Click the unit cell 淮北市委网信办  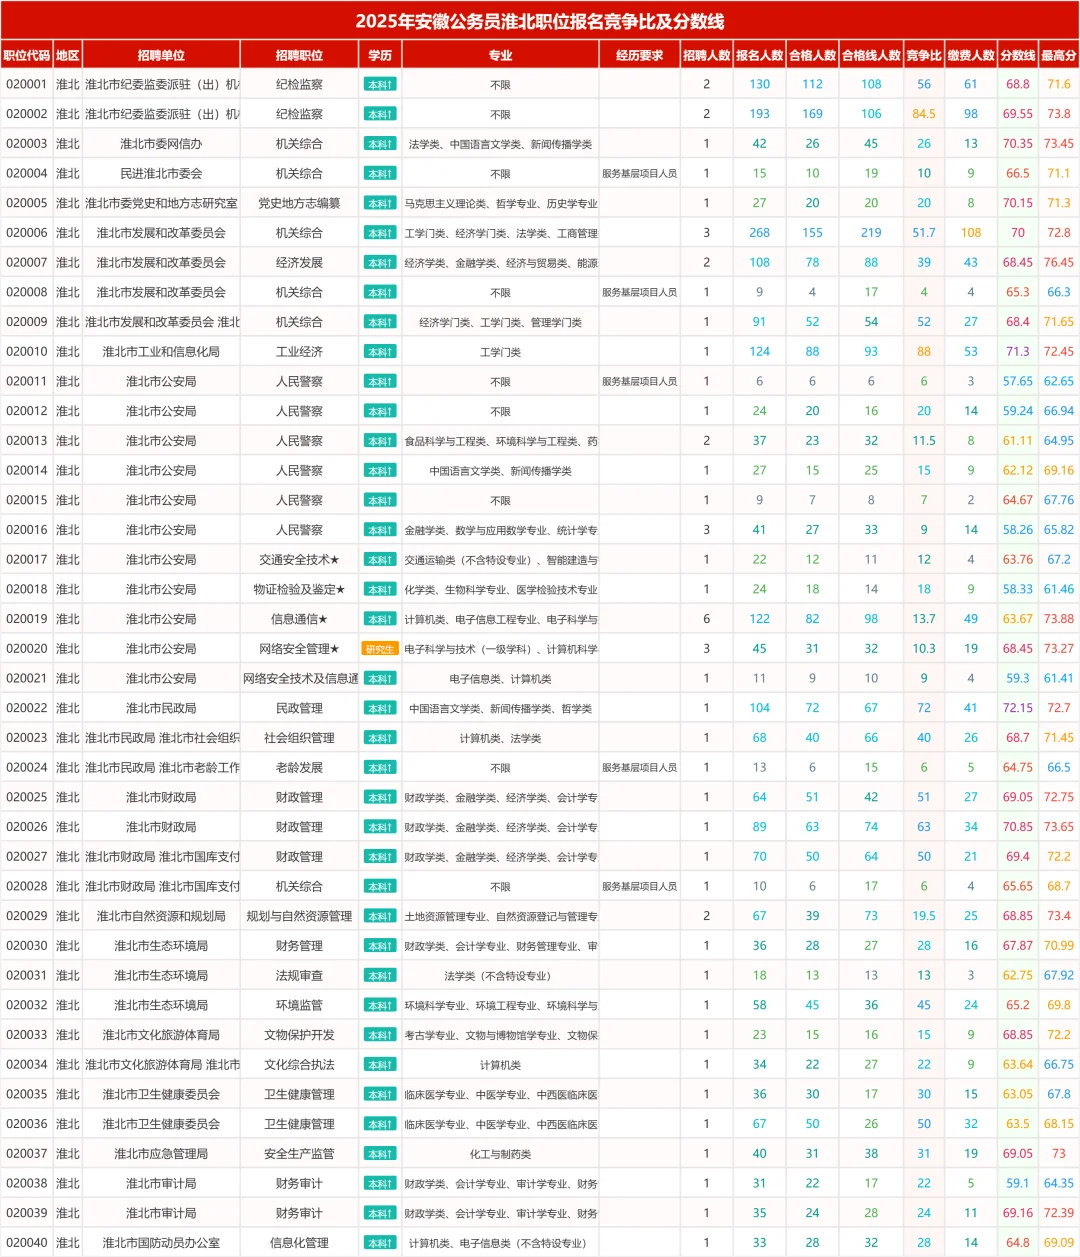[x=161, y=144]
